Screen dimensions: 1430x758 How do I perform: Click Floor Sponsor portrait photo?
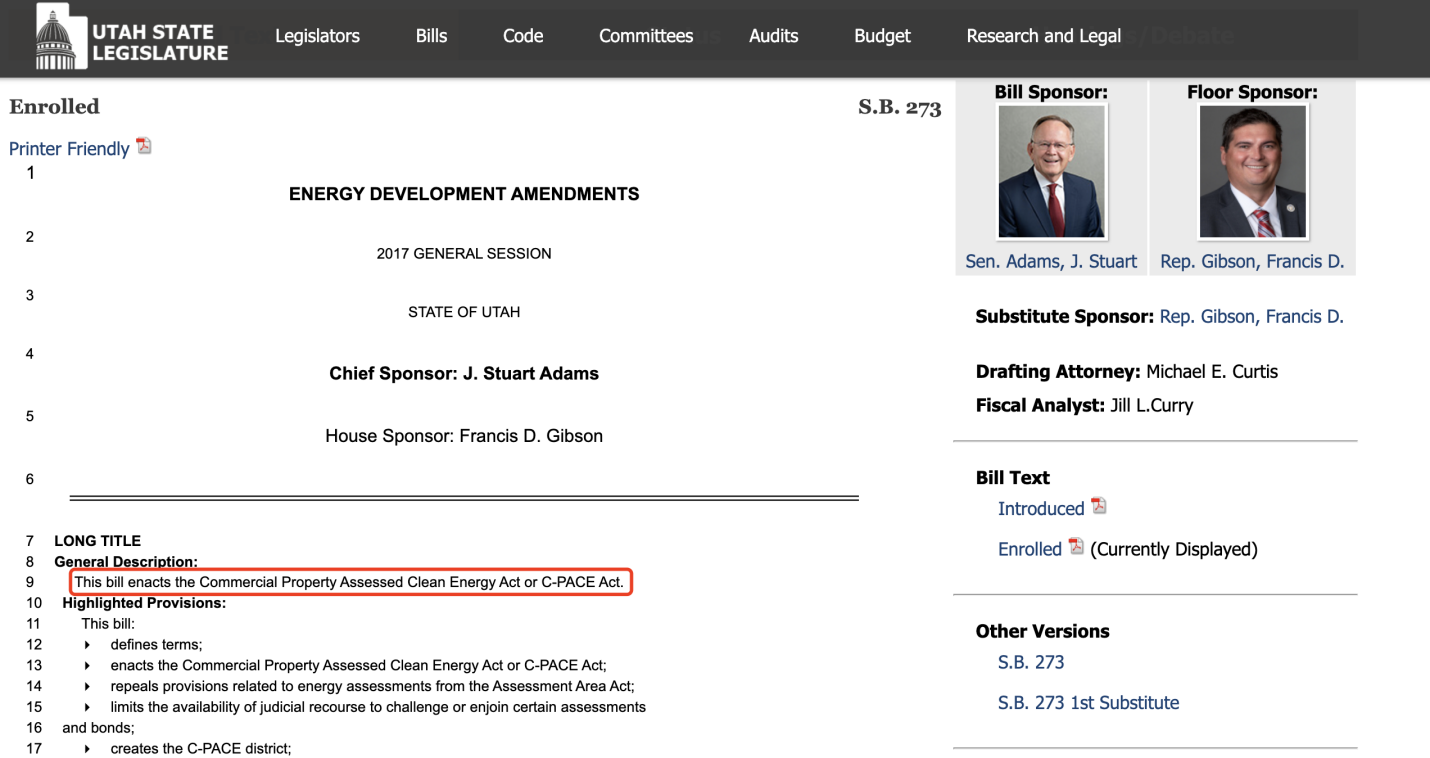pos(1252,171)
